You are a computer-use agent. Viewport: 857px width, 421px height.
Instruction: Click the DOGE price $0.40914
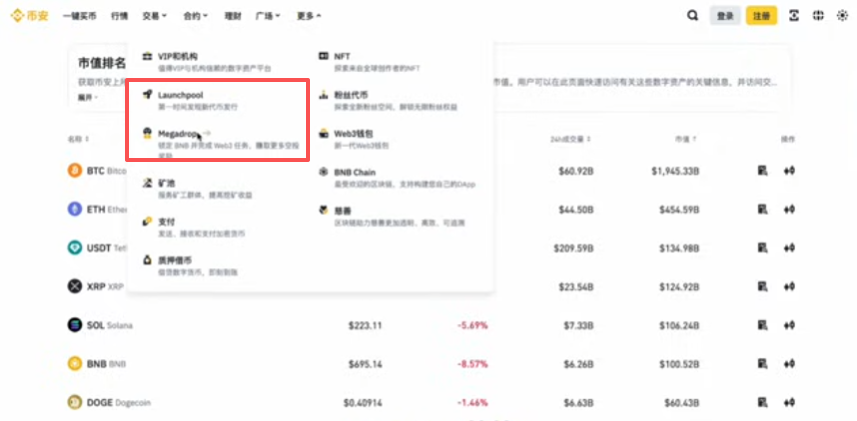362,403
